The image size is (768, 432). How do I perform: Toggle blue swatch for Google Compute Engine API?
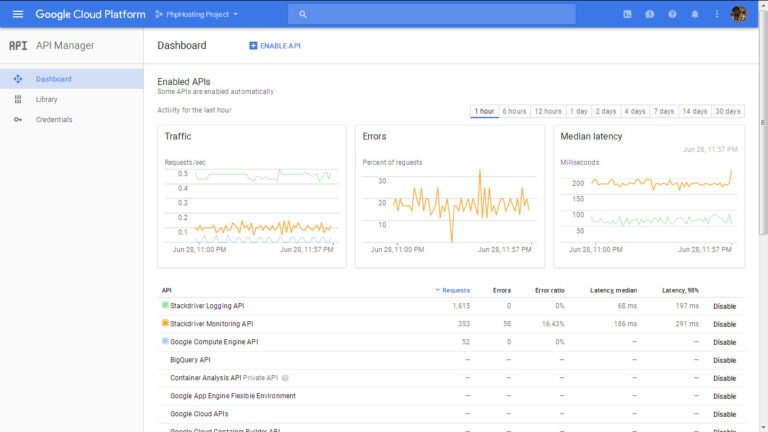pyautogui.click(x=165, y=341)
